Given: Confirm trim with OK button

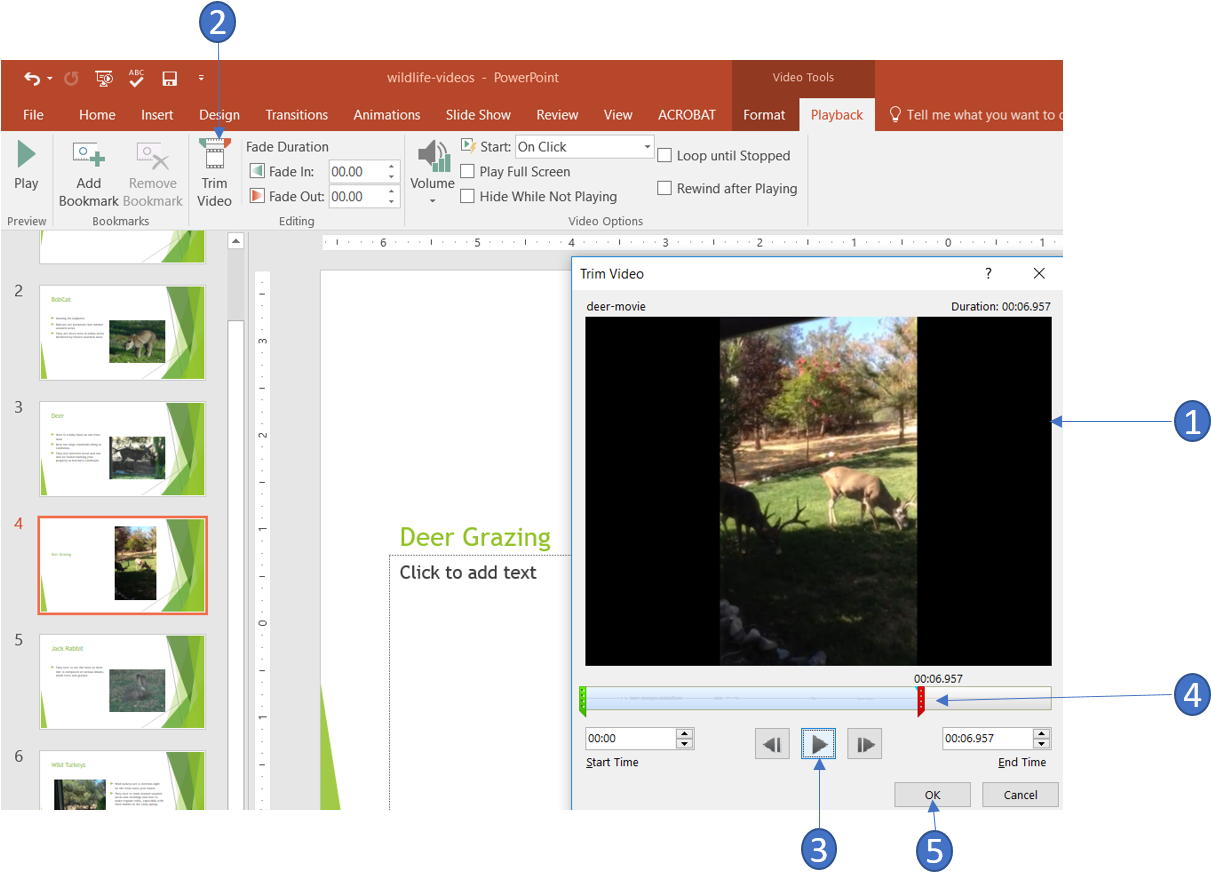Looking at the screenshot, I should pos(932,795).
